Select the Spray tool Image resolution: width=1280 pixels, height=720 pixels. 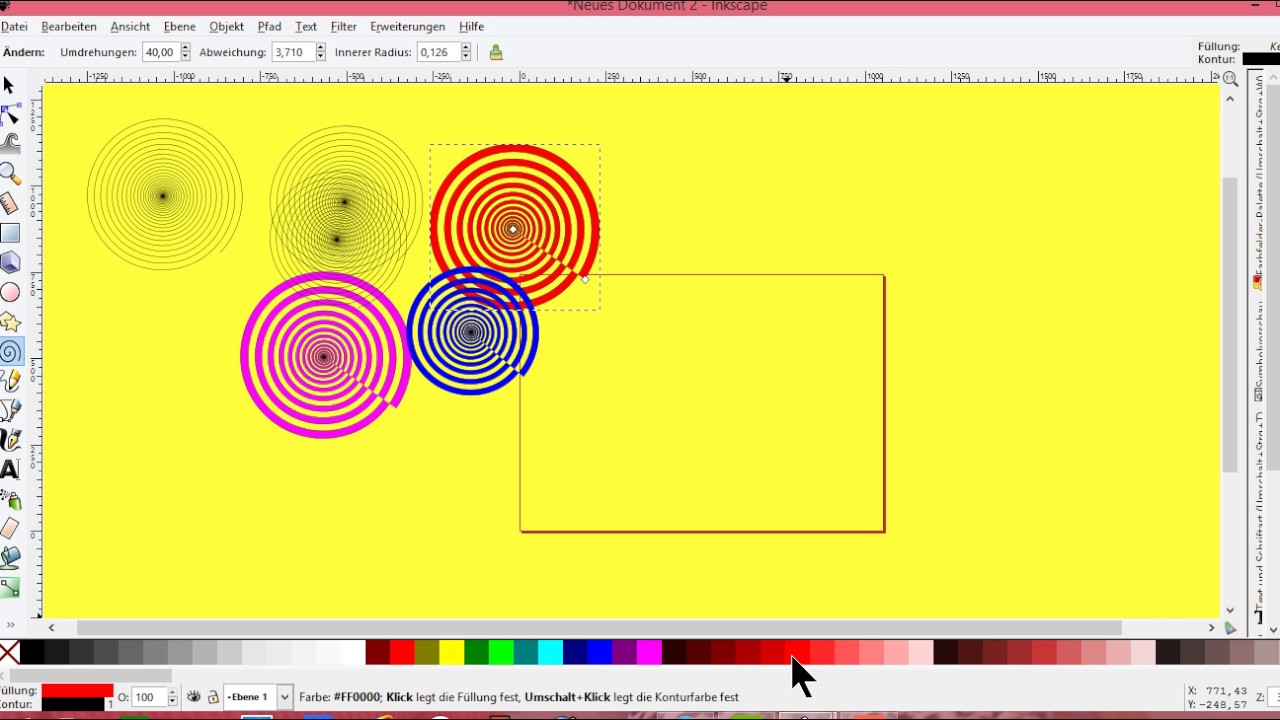coord(9,499)
